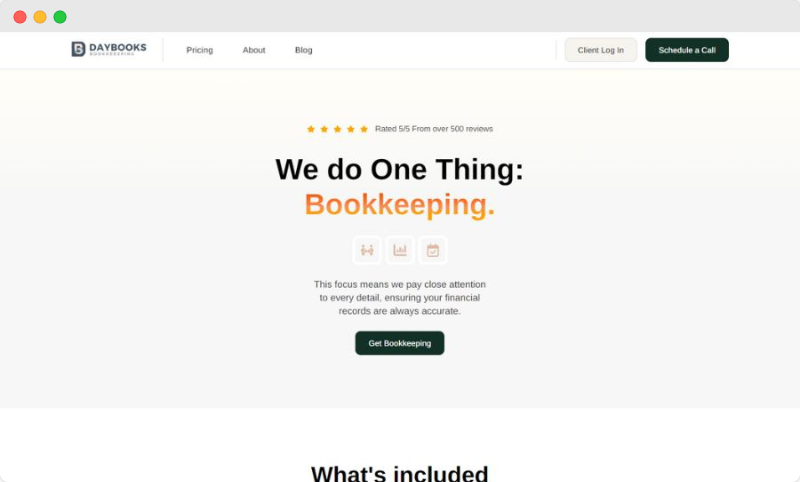Click the Client Log In button
This screenshot has width=800, height=482.
(x=601, y=50)
